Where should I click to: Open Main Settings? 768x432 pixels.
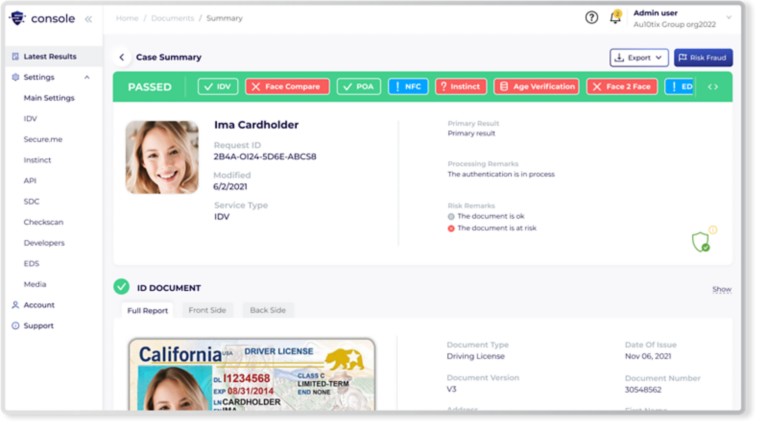49,98
